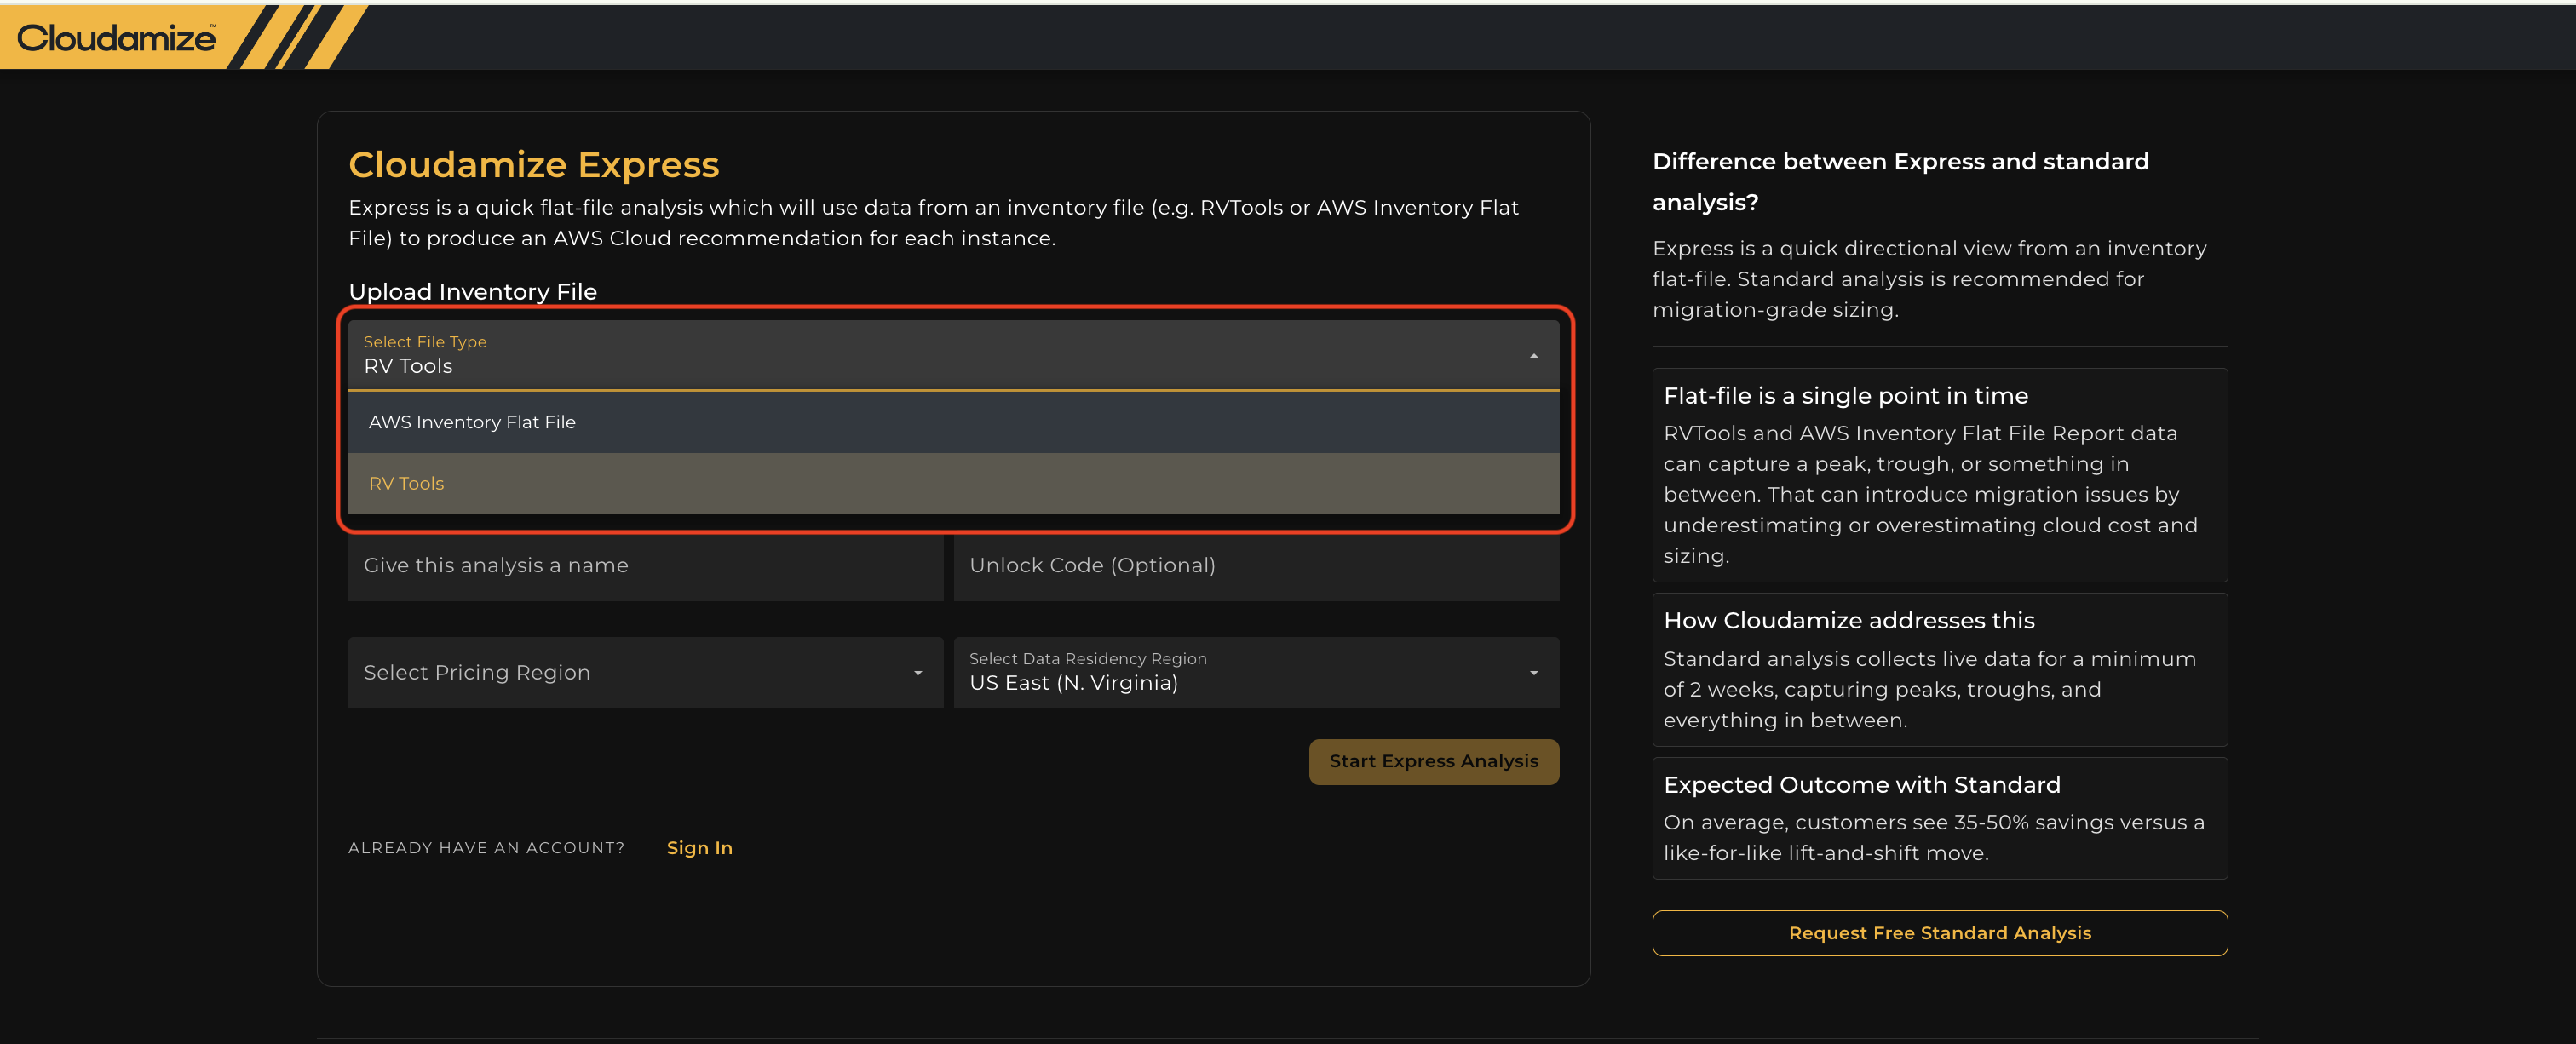Click the Cloudamize Express heading
The height and width of the screenshot is (1044, 2576).
click(x=533, y=165)
